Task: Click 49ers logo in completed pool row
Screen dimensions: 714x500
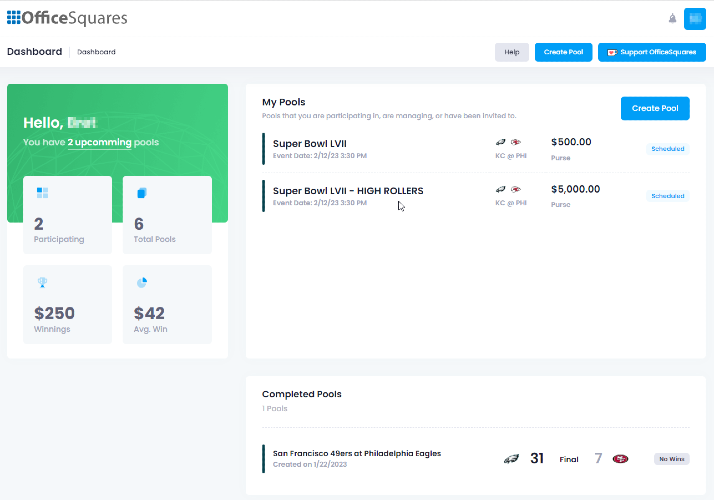Action: (620, 459)
